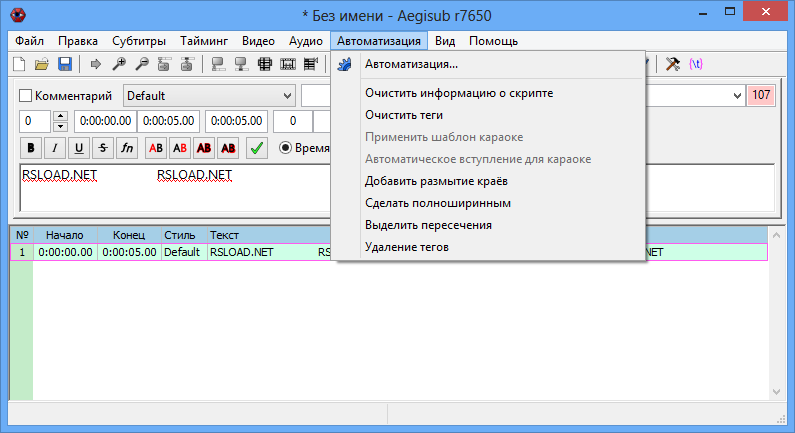
Task: Commit the line with the green checkmark
Action: 257,148
